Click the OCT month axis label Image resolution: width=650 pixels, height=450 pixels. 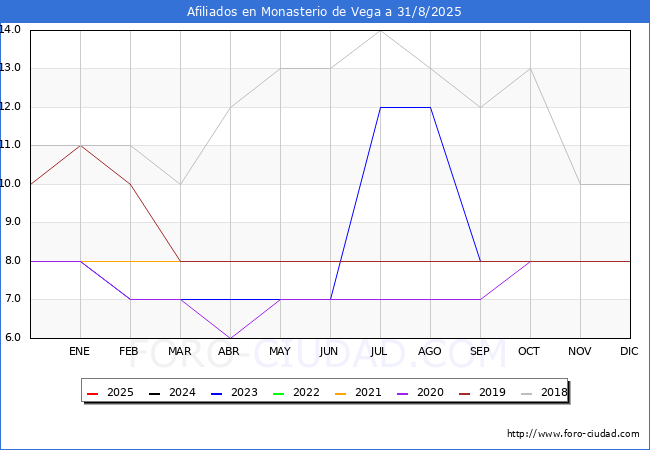pyautogui.click(x=530, y=352)
